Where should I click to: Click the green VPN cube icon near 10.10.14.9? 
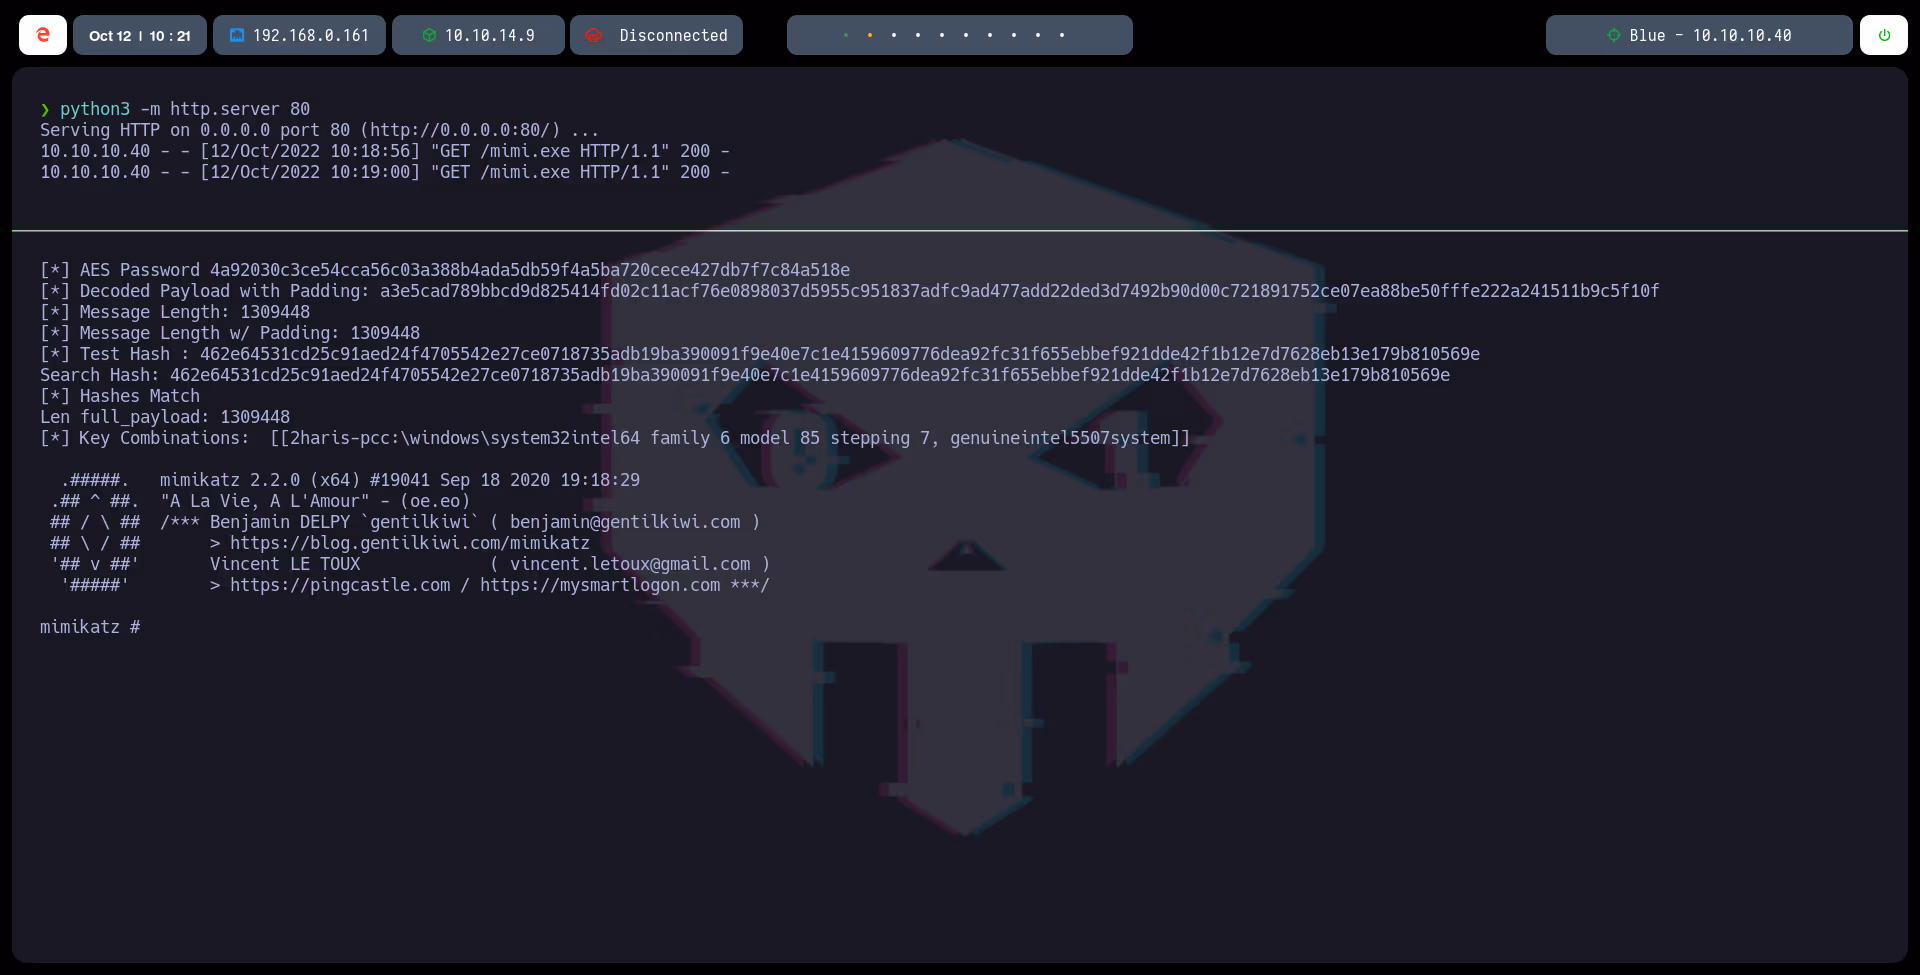[x=430, y=35]
